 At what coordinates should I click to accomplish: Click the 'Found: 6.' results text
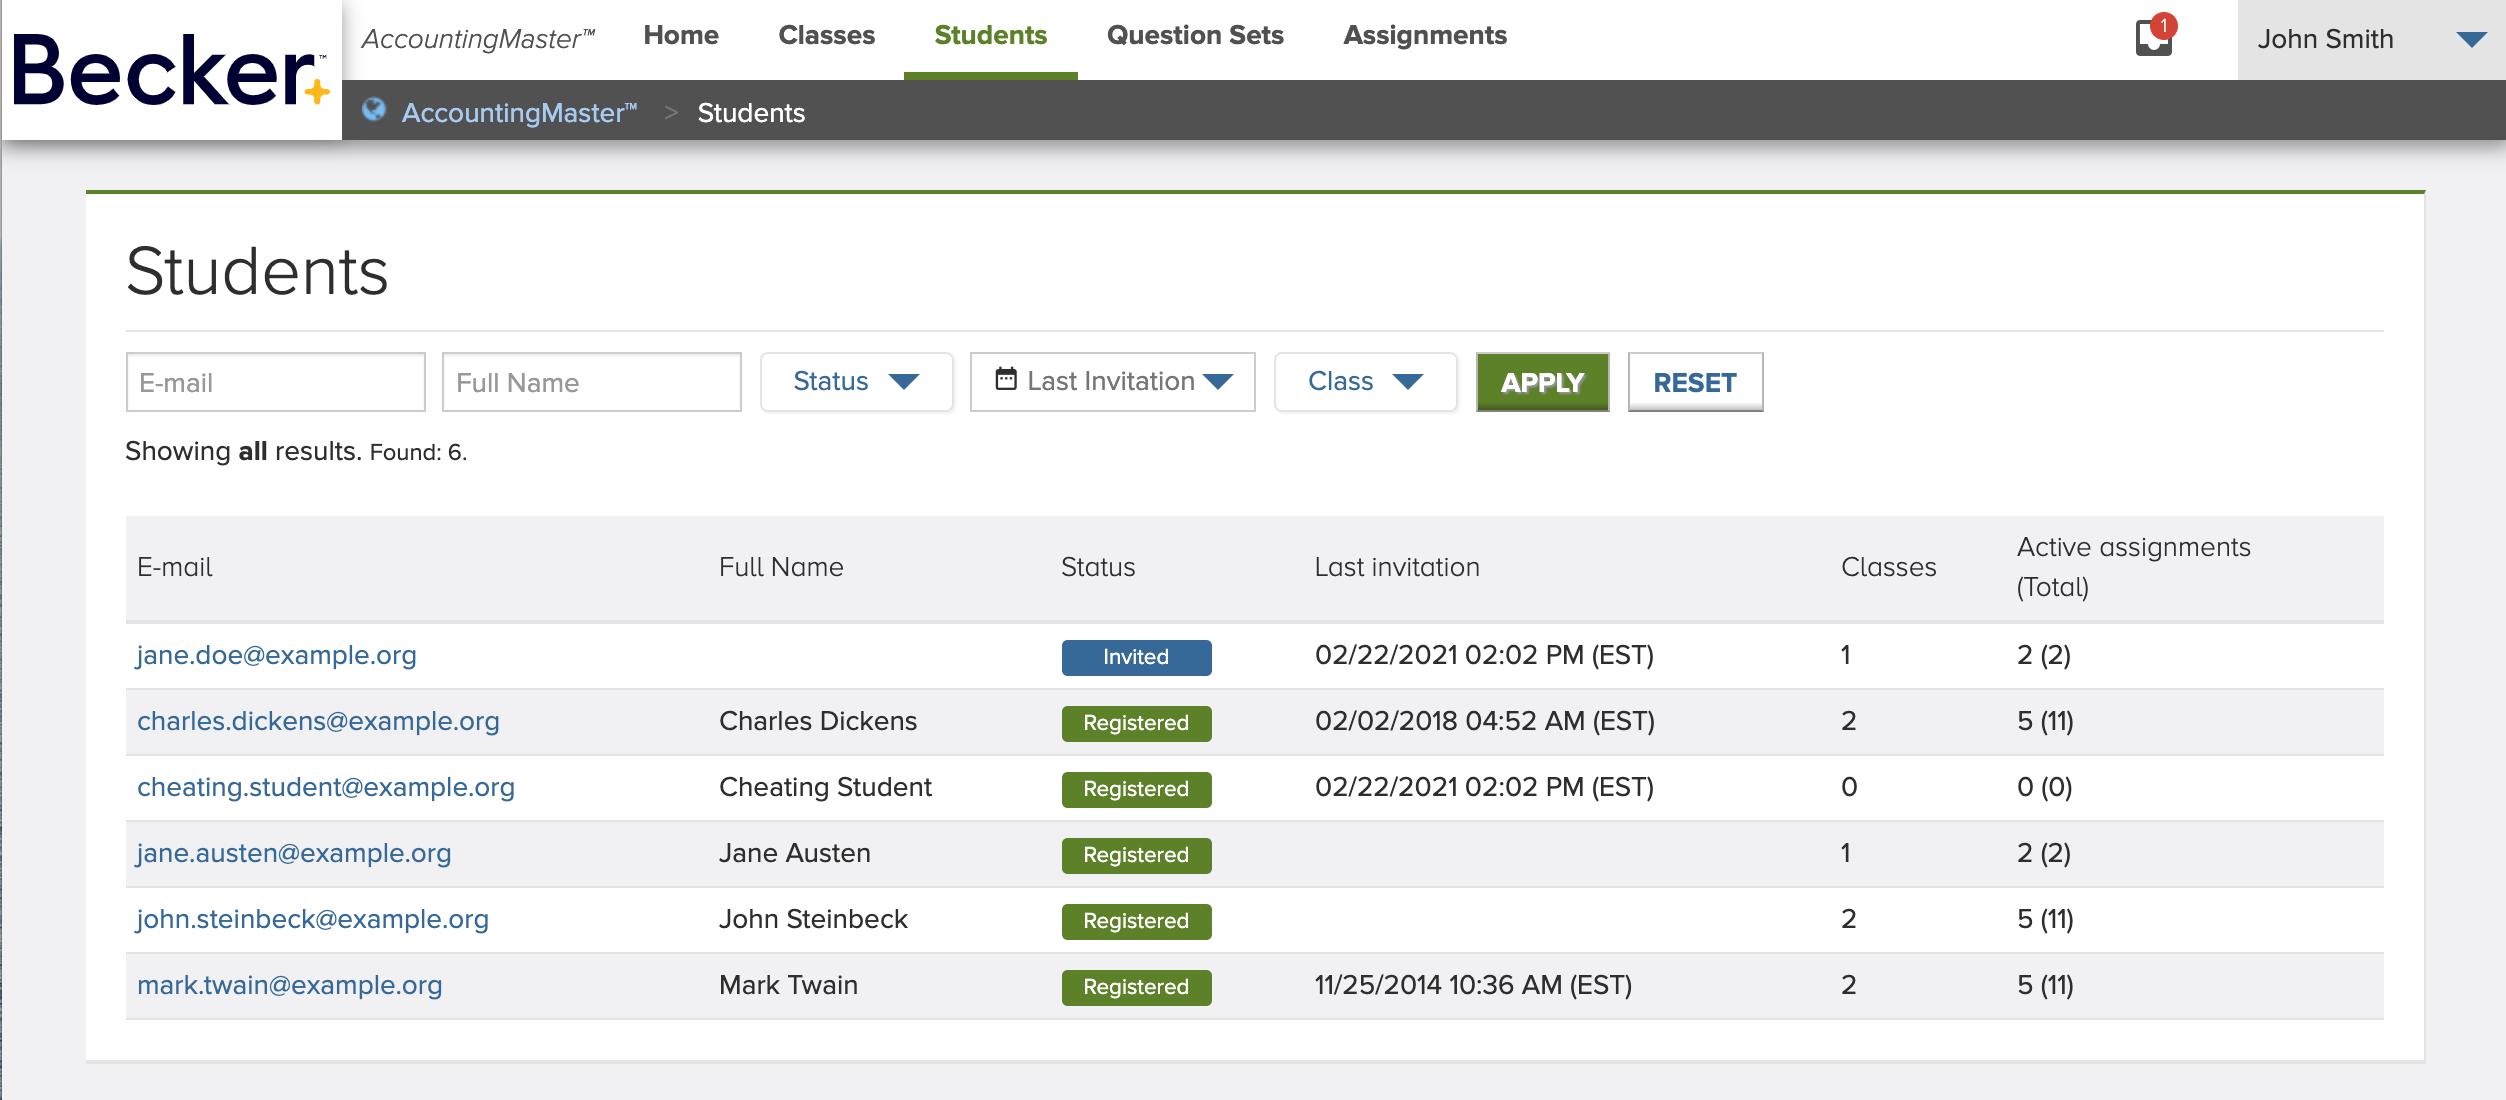(x=418, y=452)
